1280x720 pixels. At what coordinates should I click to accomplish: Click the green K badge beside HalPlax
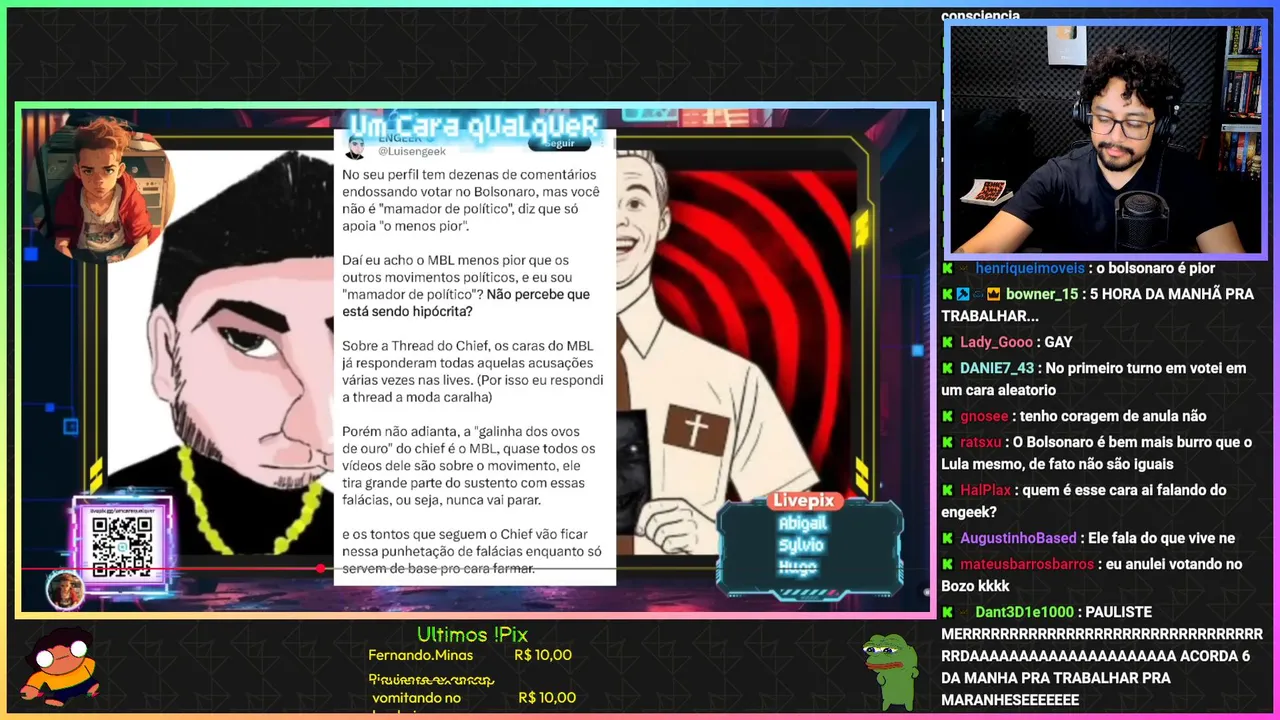pyautogui.click(x=947, y=490)
